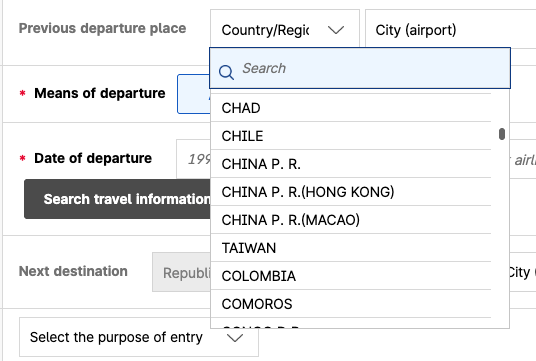Click the dropdown list scrollbar thumb

[x=501, y=134]
